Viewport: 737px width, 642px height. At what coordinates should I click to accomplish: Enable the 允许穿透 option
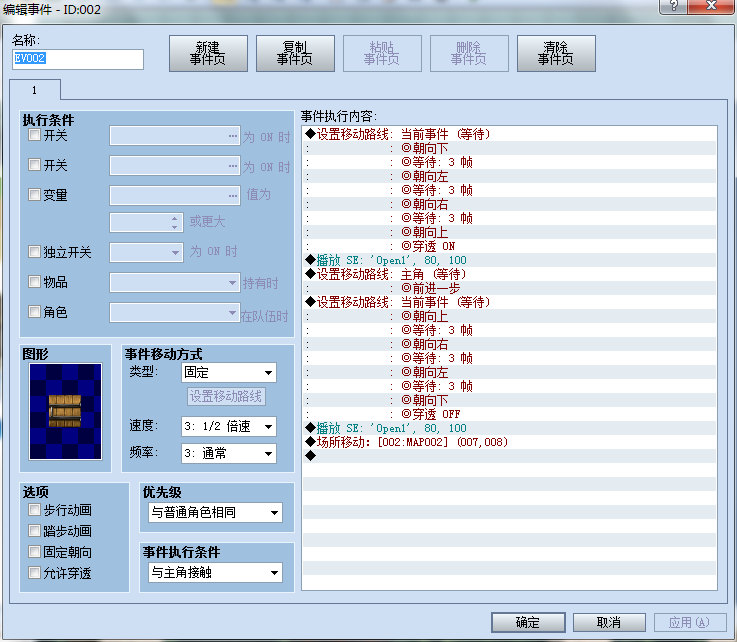[x=34, y=572]
